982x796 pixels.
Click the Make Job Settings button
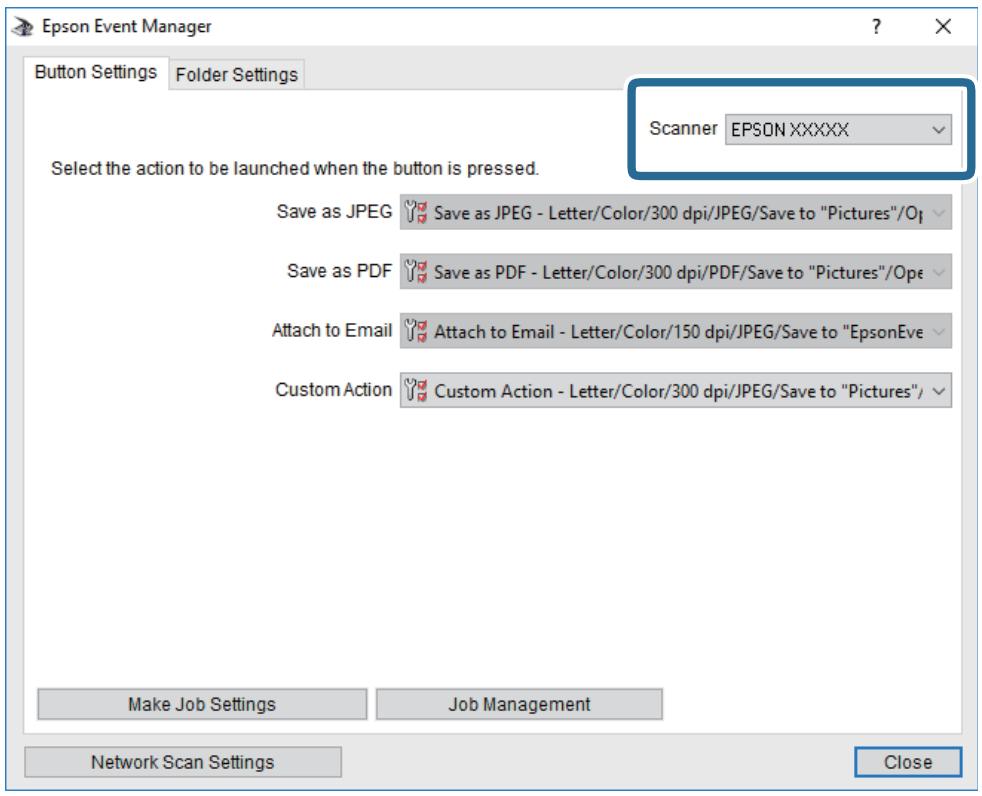tap(202, 704)
